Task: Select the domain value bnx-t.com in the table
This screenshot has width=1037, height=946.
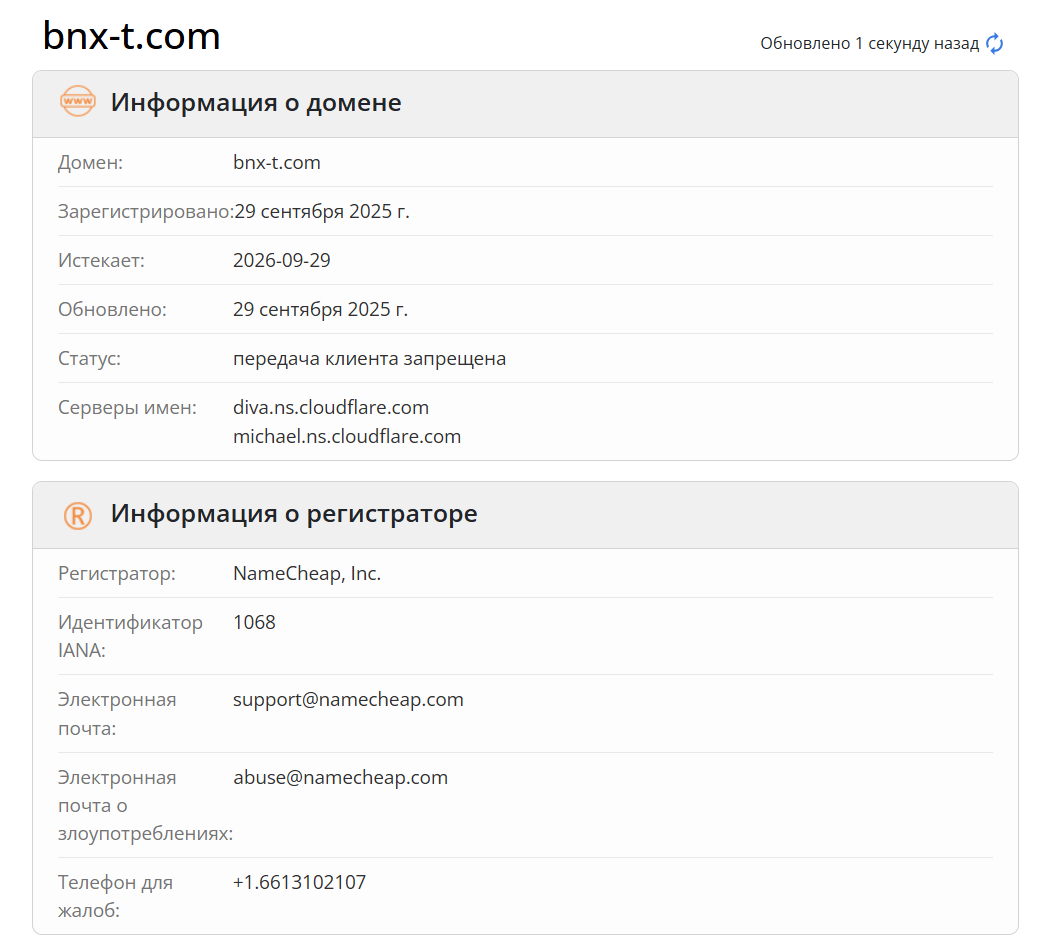Action: pos(277,162)
